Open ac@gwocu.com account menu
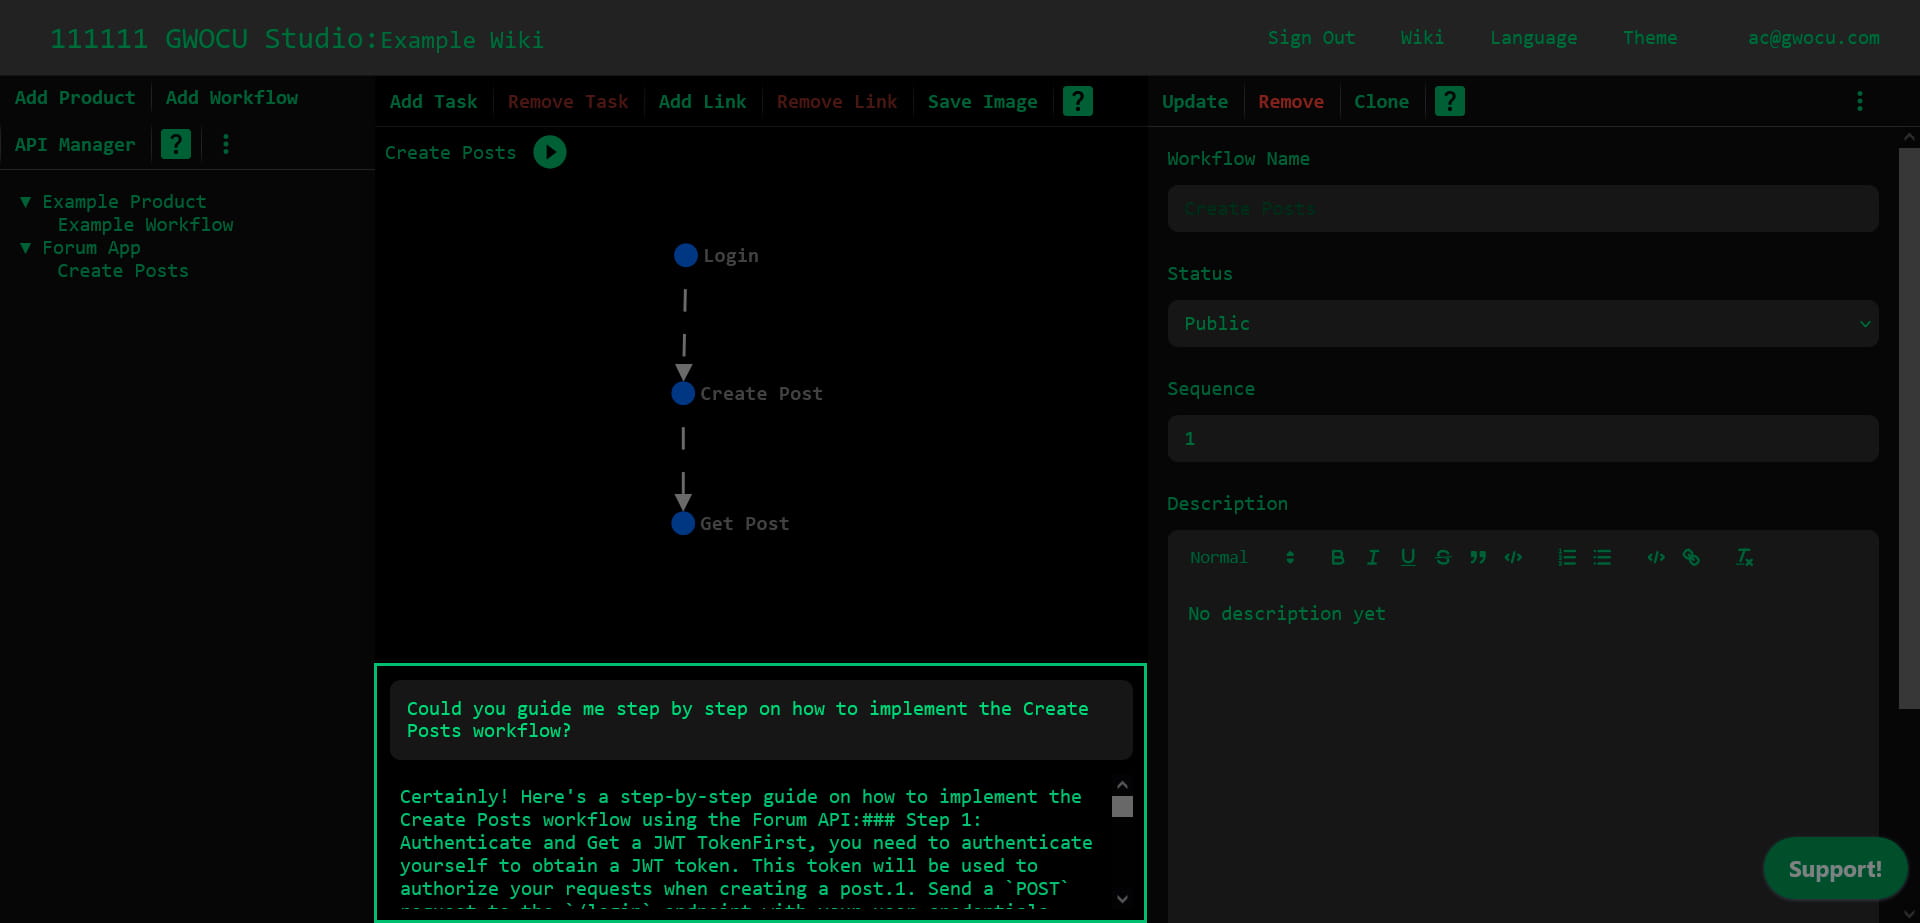This screenshot has height=923, width=1920. [x=1813, y=38]
